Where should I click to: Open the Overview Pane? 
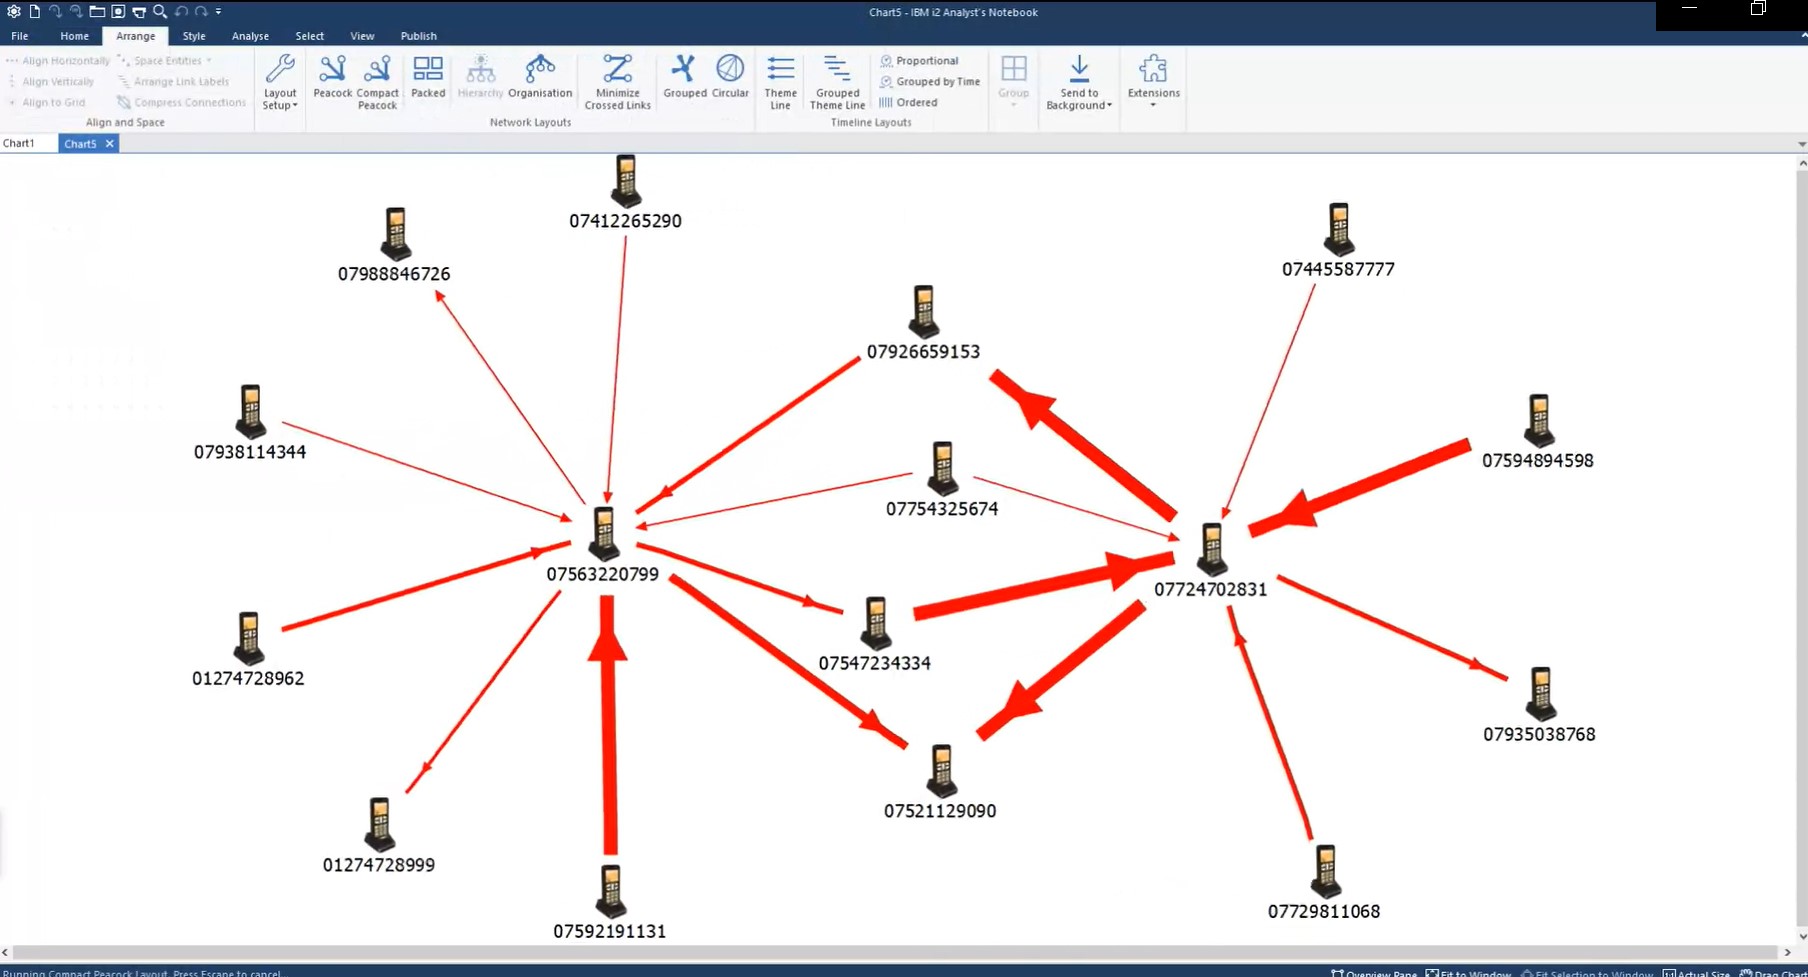pos(1380,972)
